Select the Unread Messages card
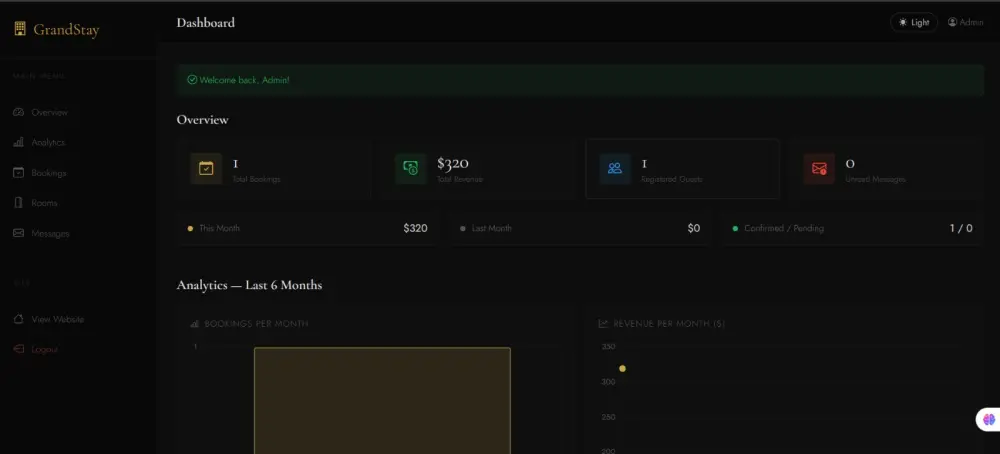 coord(886,169)
